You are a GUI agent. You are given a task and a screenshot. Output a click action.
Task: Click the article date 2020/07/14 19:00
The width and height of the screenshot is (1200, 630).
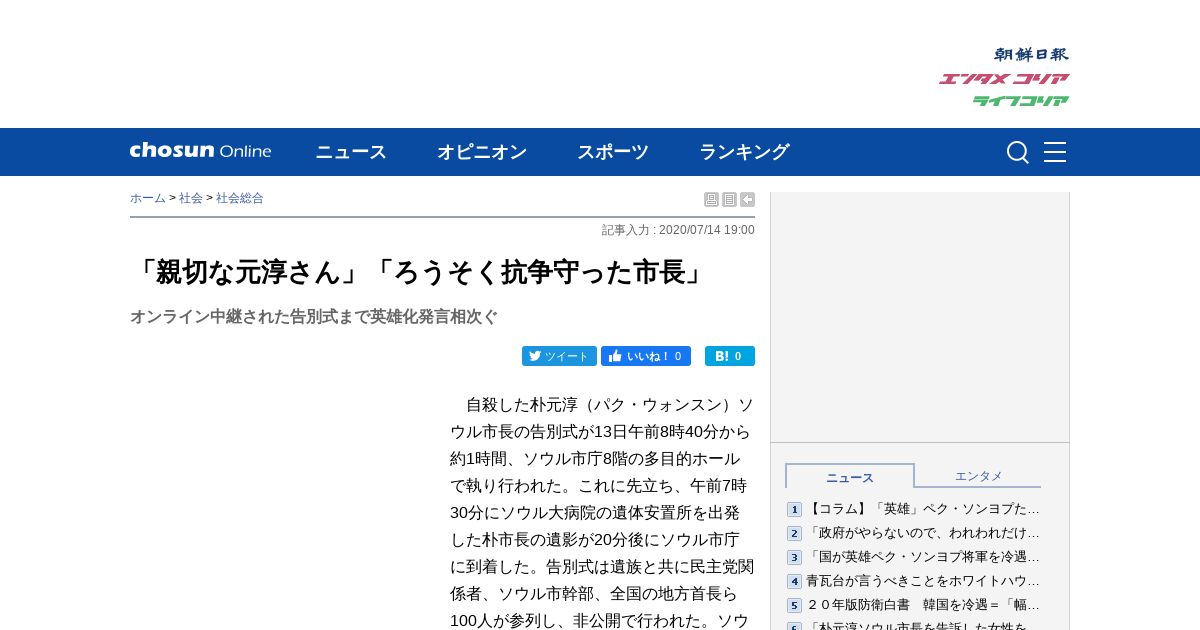click(x=707, y=230)
